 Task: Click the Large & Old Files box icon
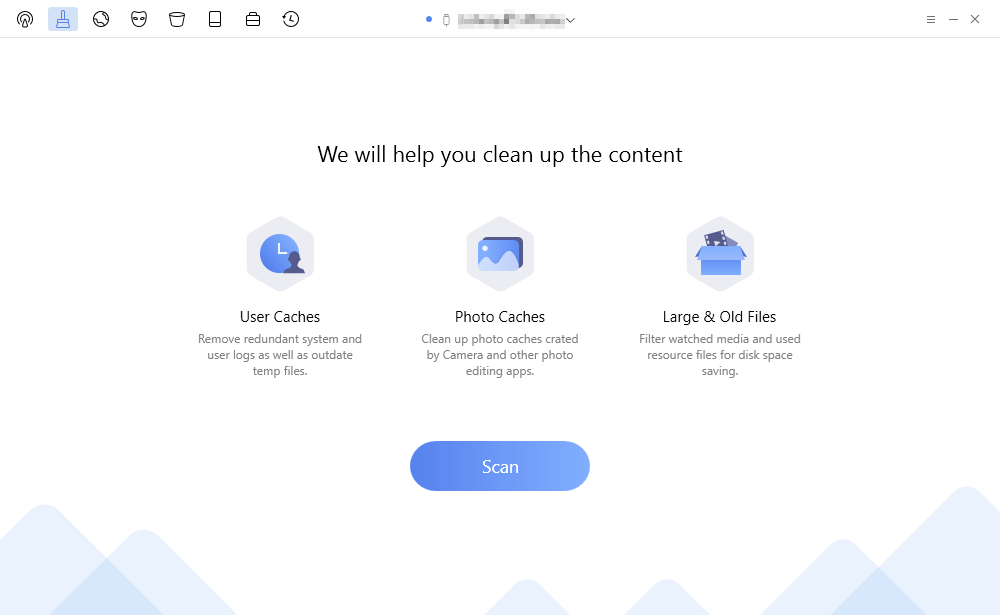(720, 254)
